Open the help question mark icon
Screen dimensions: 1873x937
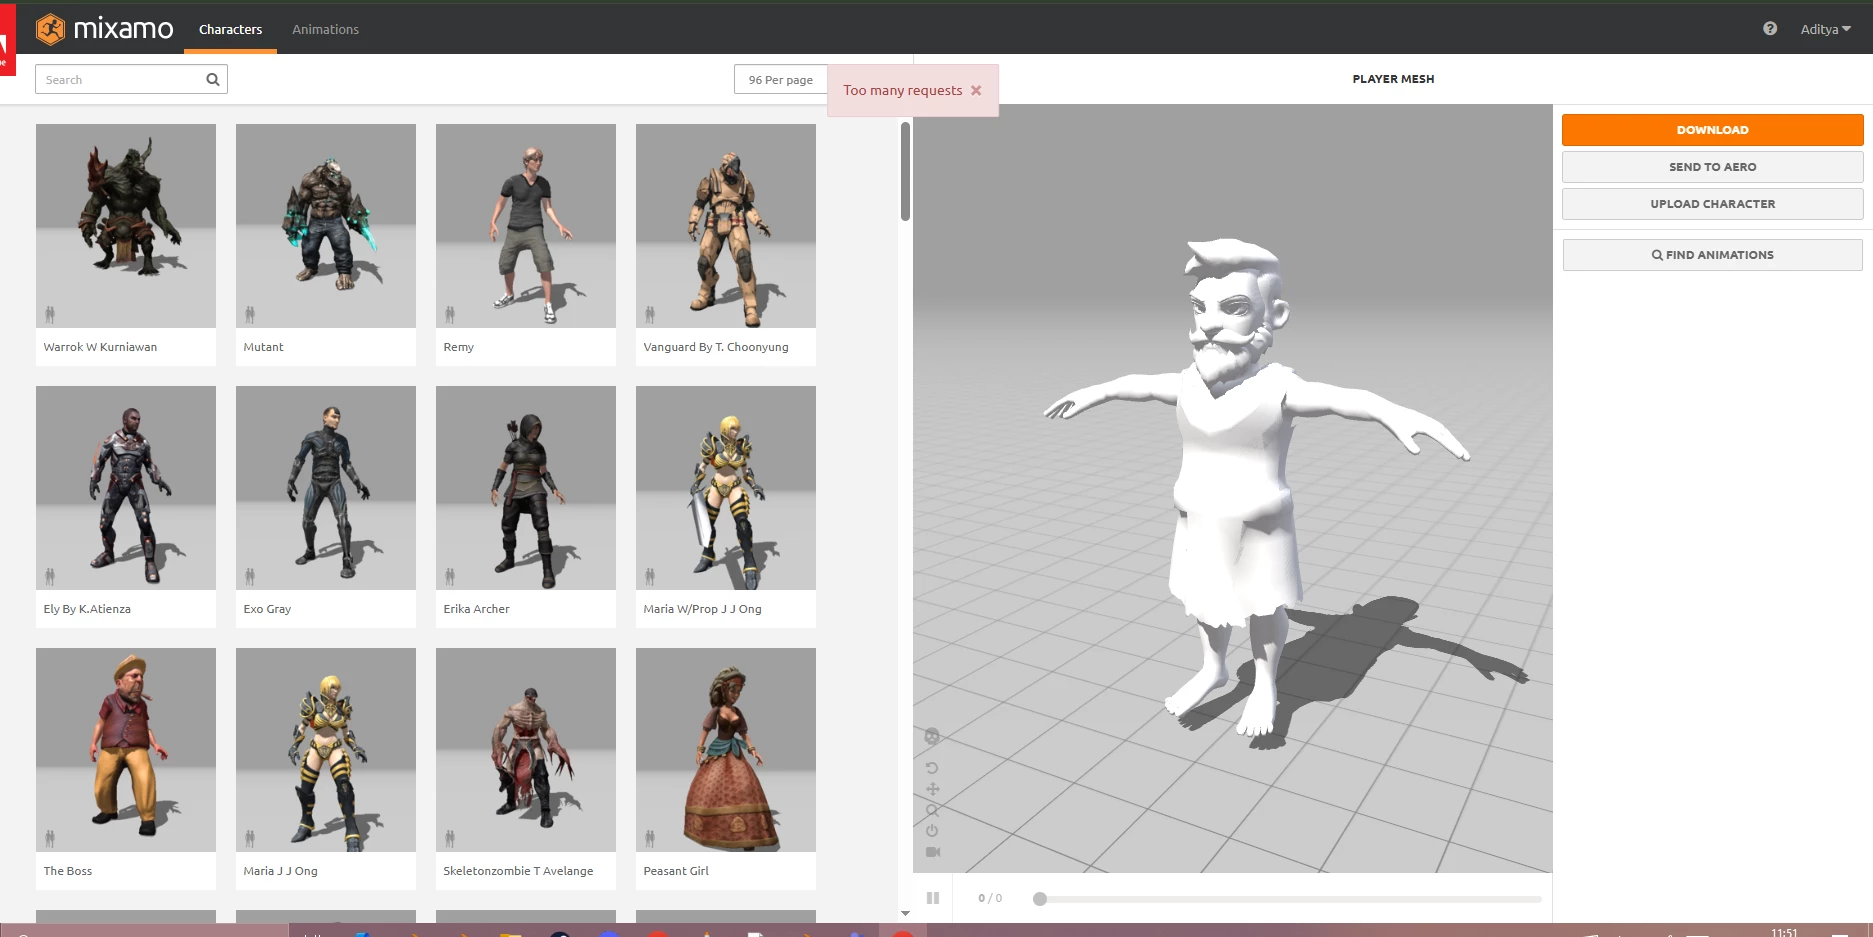pyautogui.click(x=1770, y=29)
